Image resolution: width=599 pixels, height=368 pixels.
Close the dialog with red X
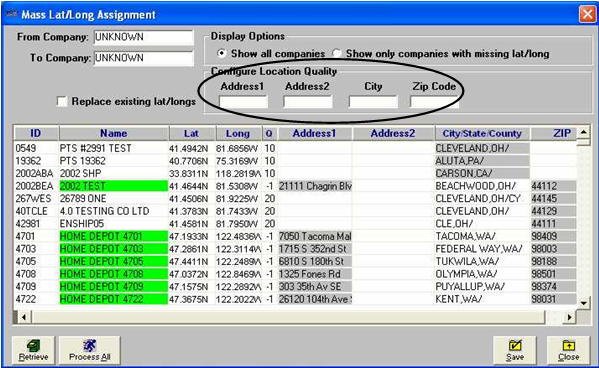(588, 15)
